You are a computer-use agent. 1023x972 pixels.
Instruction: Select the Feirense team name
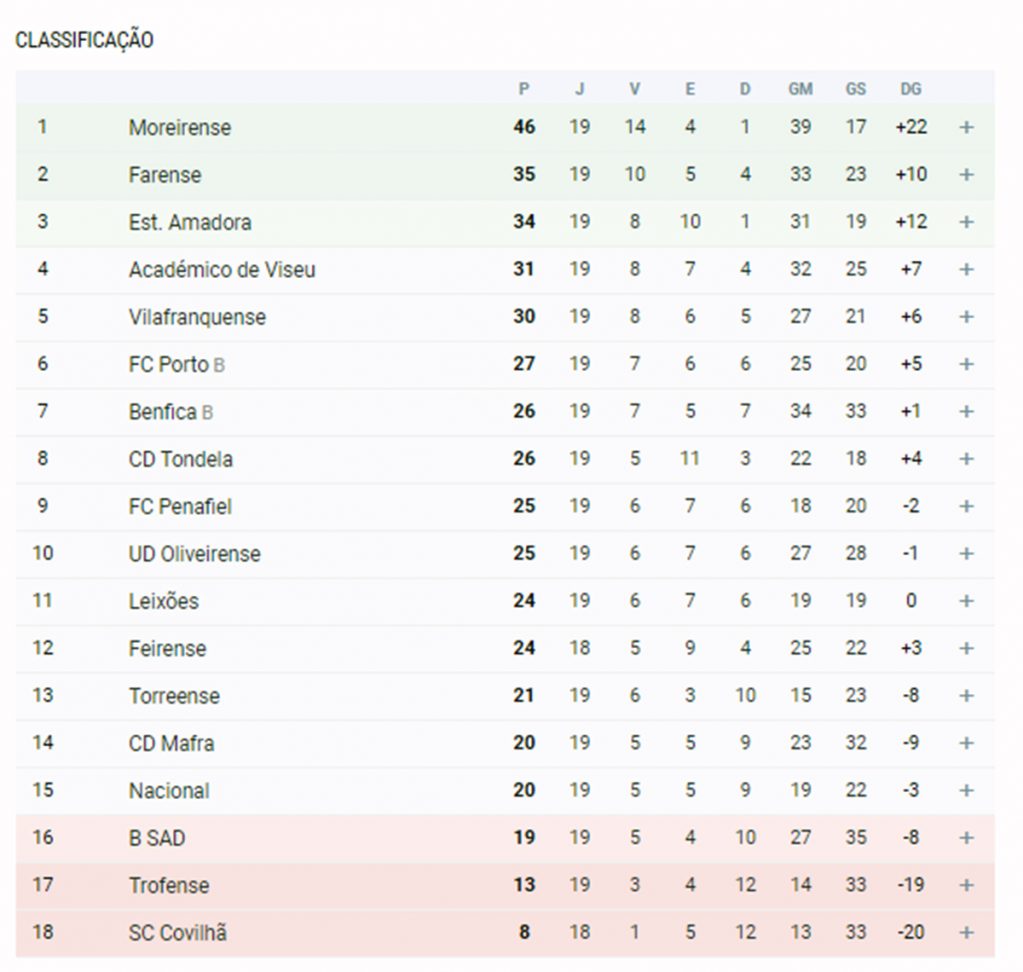point(167,648)
